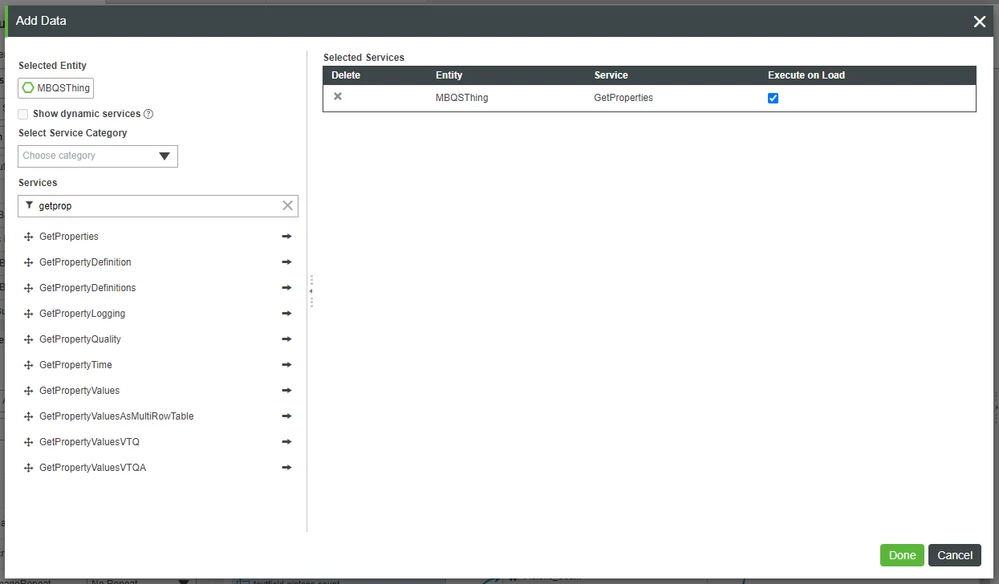
Task: Enable the Show dynamic services checkbox
Action: click(x=22, y=114)
